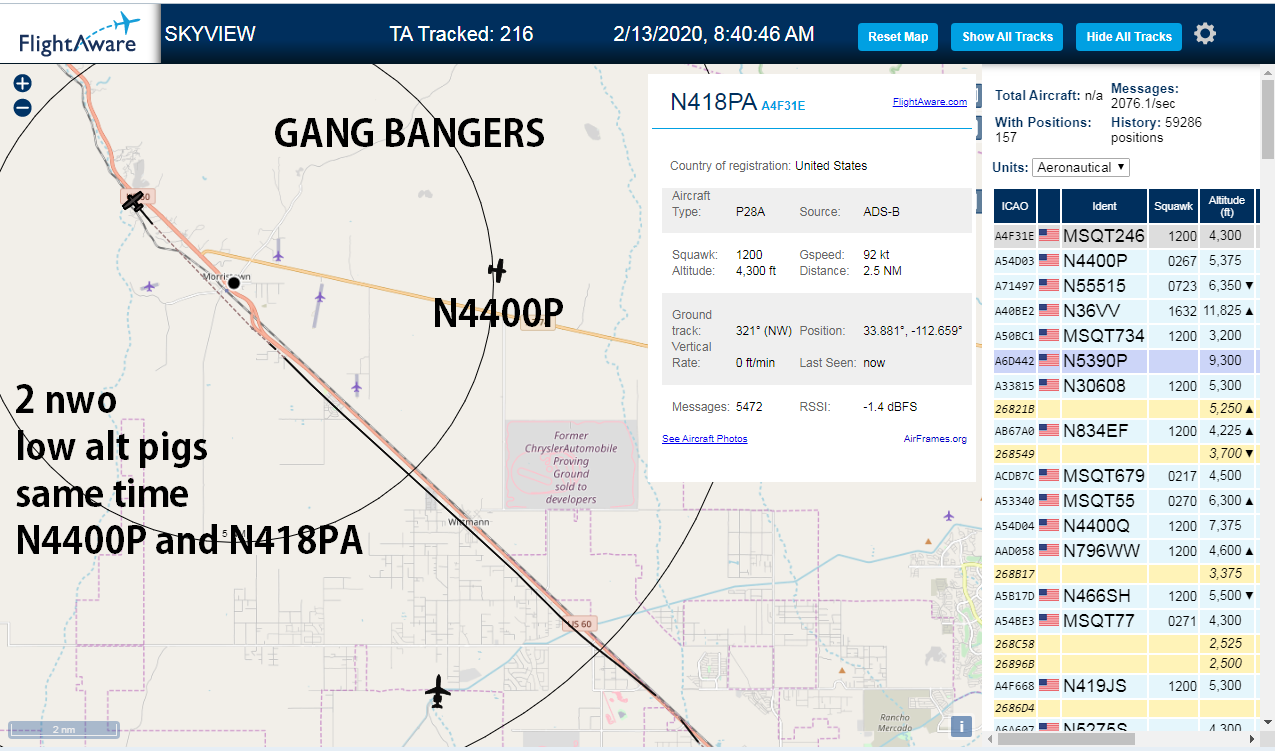
Task: Select ident MSQT679 in the table
Action: (x=1104, y=476)
